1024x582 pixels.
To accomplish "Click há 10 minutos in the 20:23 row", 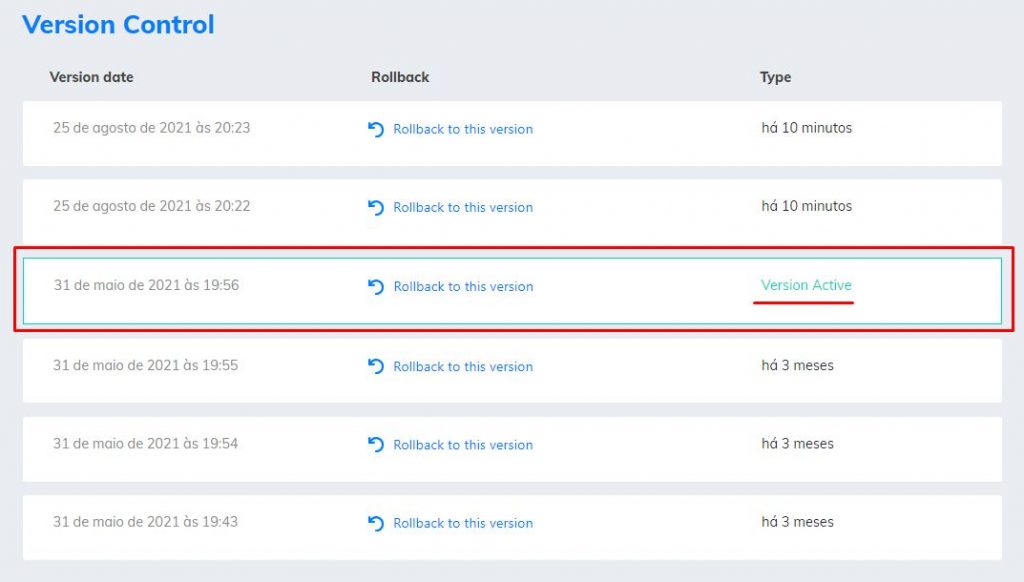I will tap(807, 128).
